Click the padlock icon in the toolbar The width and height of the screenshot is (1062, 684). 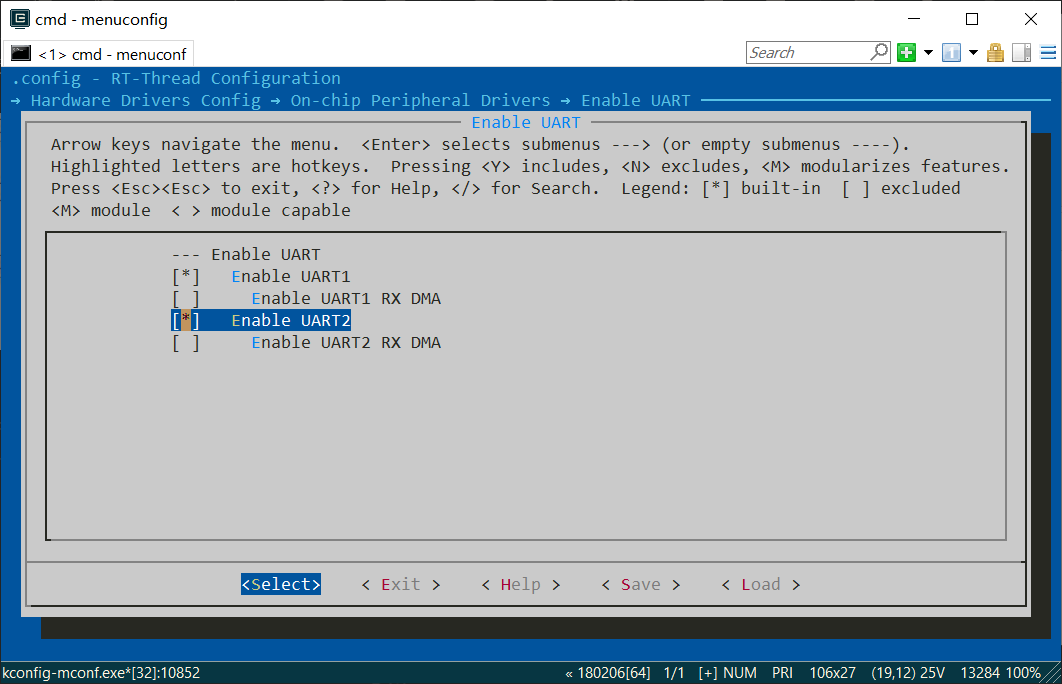pyautogui.click(x=995, y=52)
